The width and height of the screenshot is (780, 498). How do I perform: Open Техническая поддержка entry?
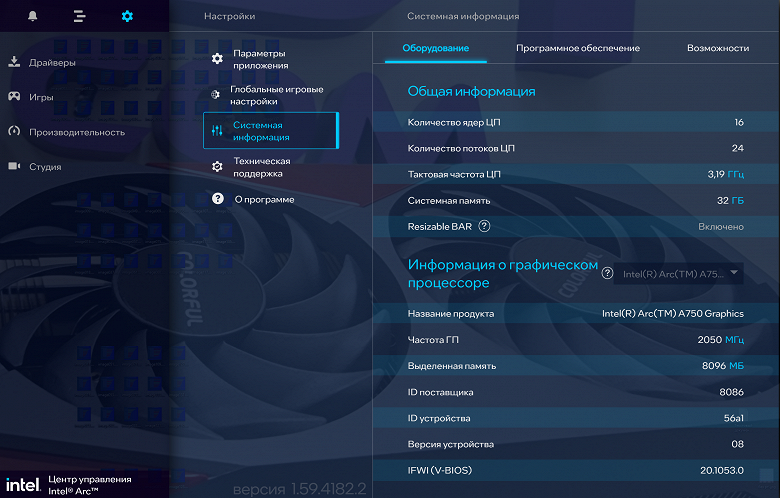point(271,167)
